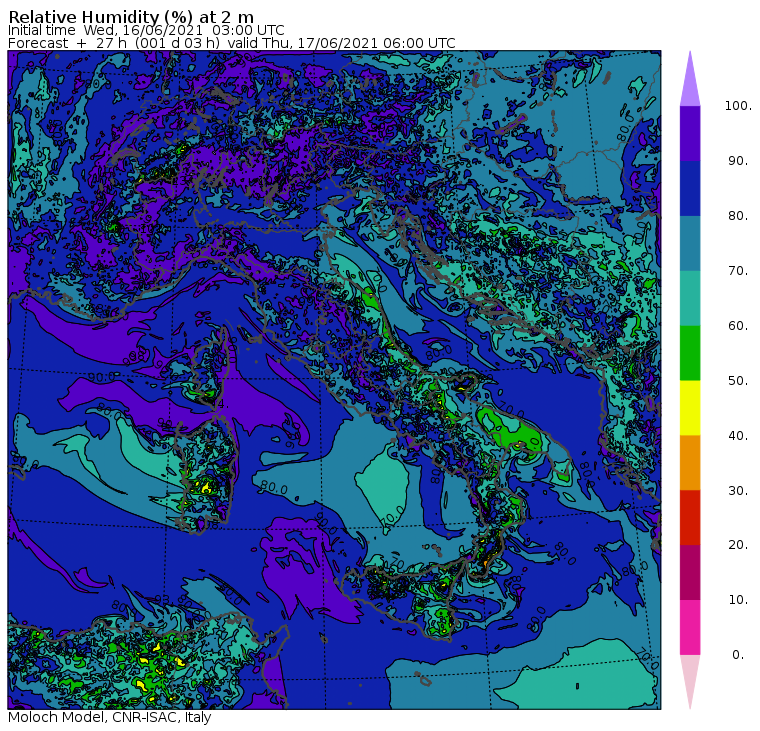Image resolution: width=760 pixels, height=731 pixels.
Task: Click the '0.' colorbar label
Action: (x=738, y=655)
